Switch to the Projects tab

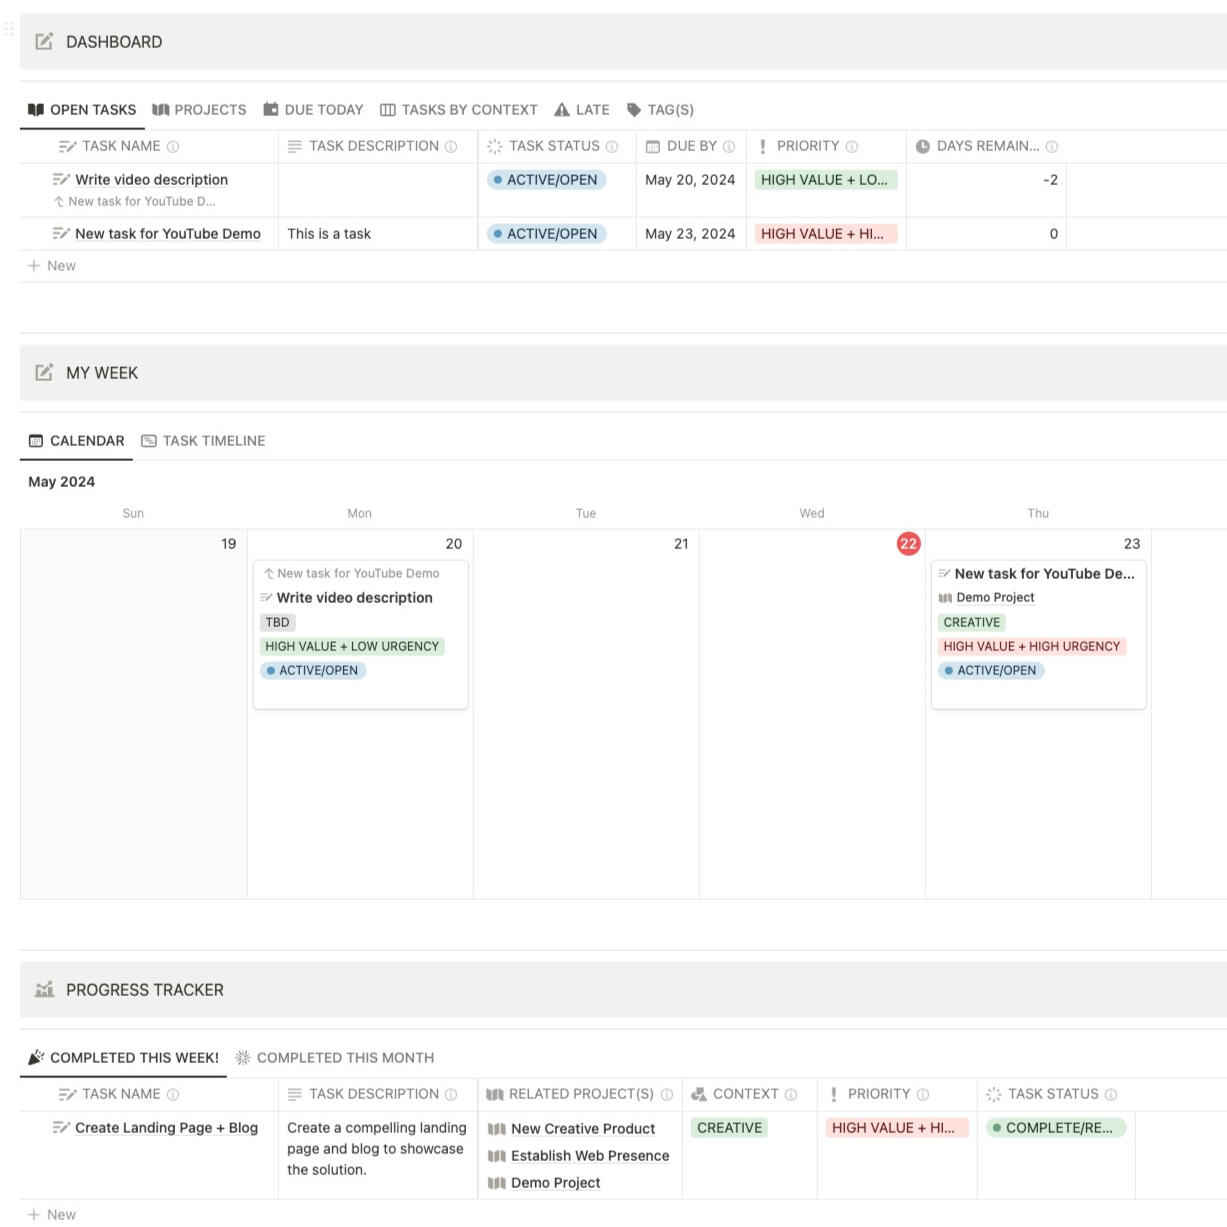[199, 110]
